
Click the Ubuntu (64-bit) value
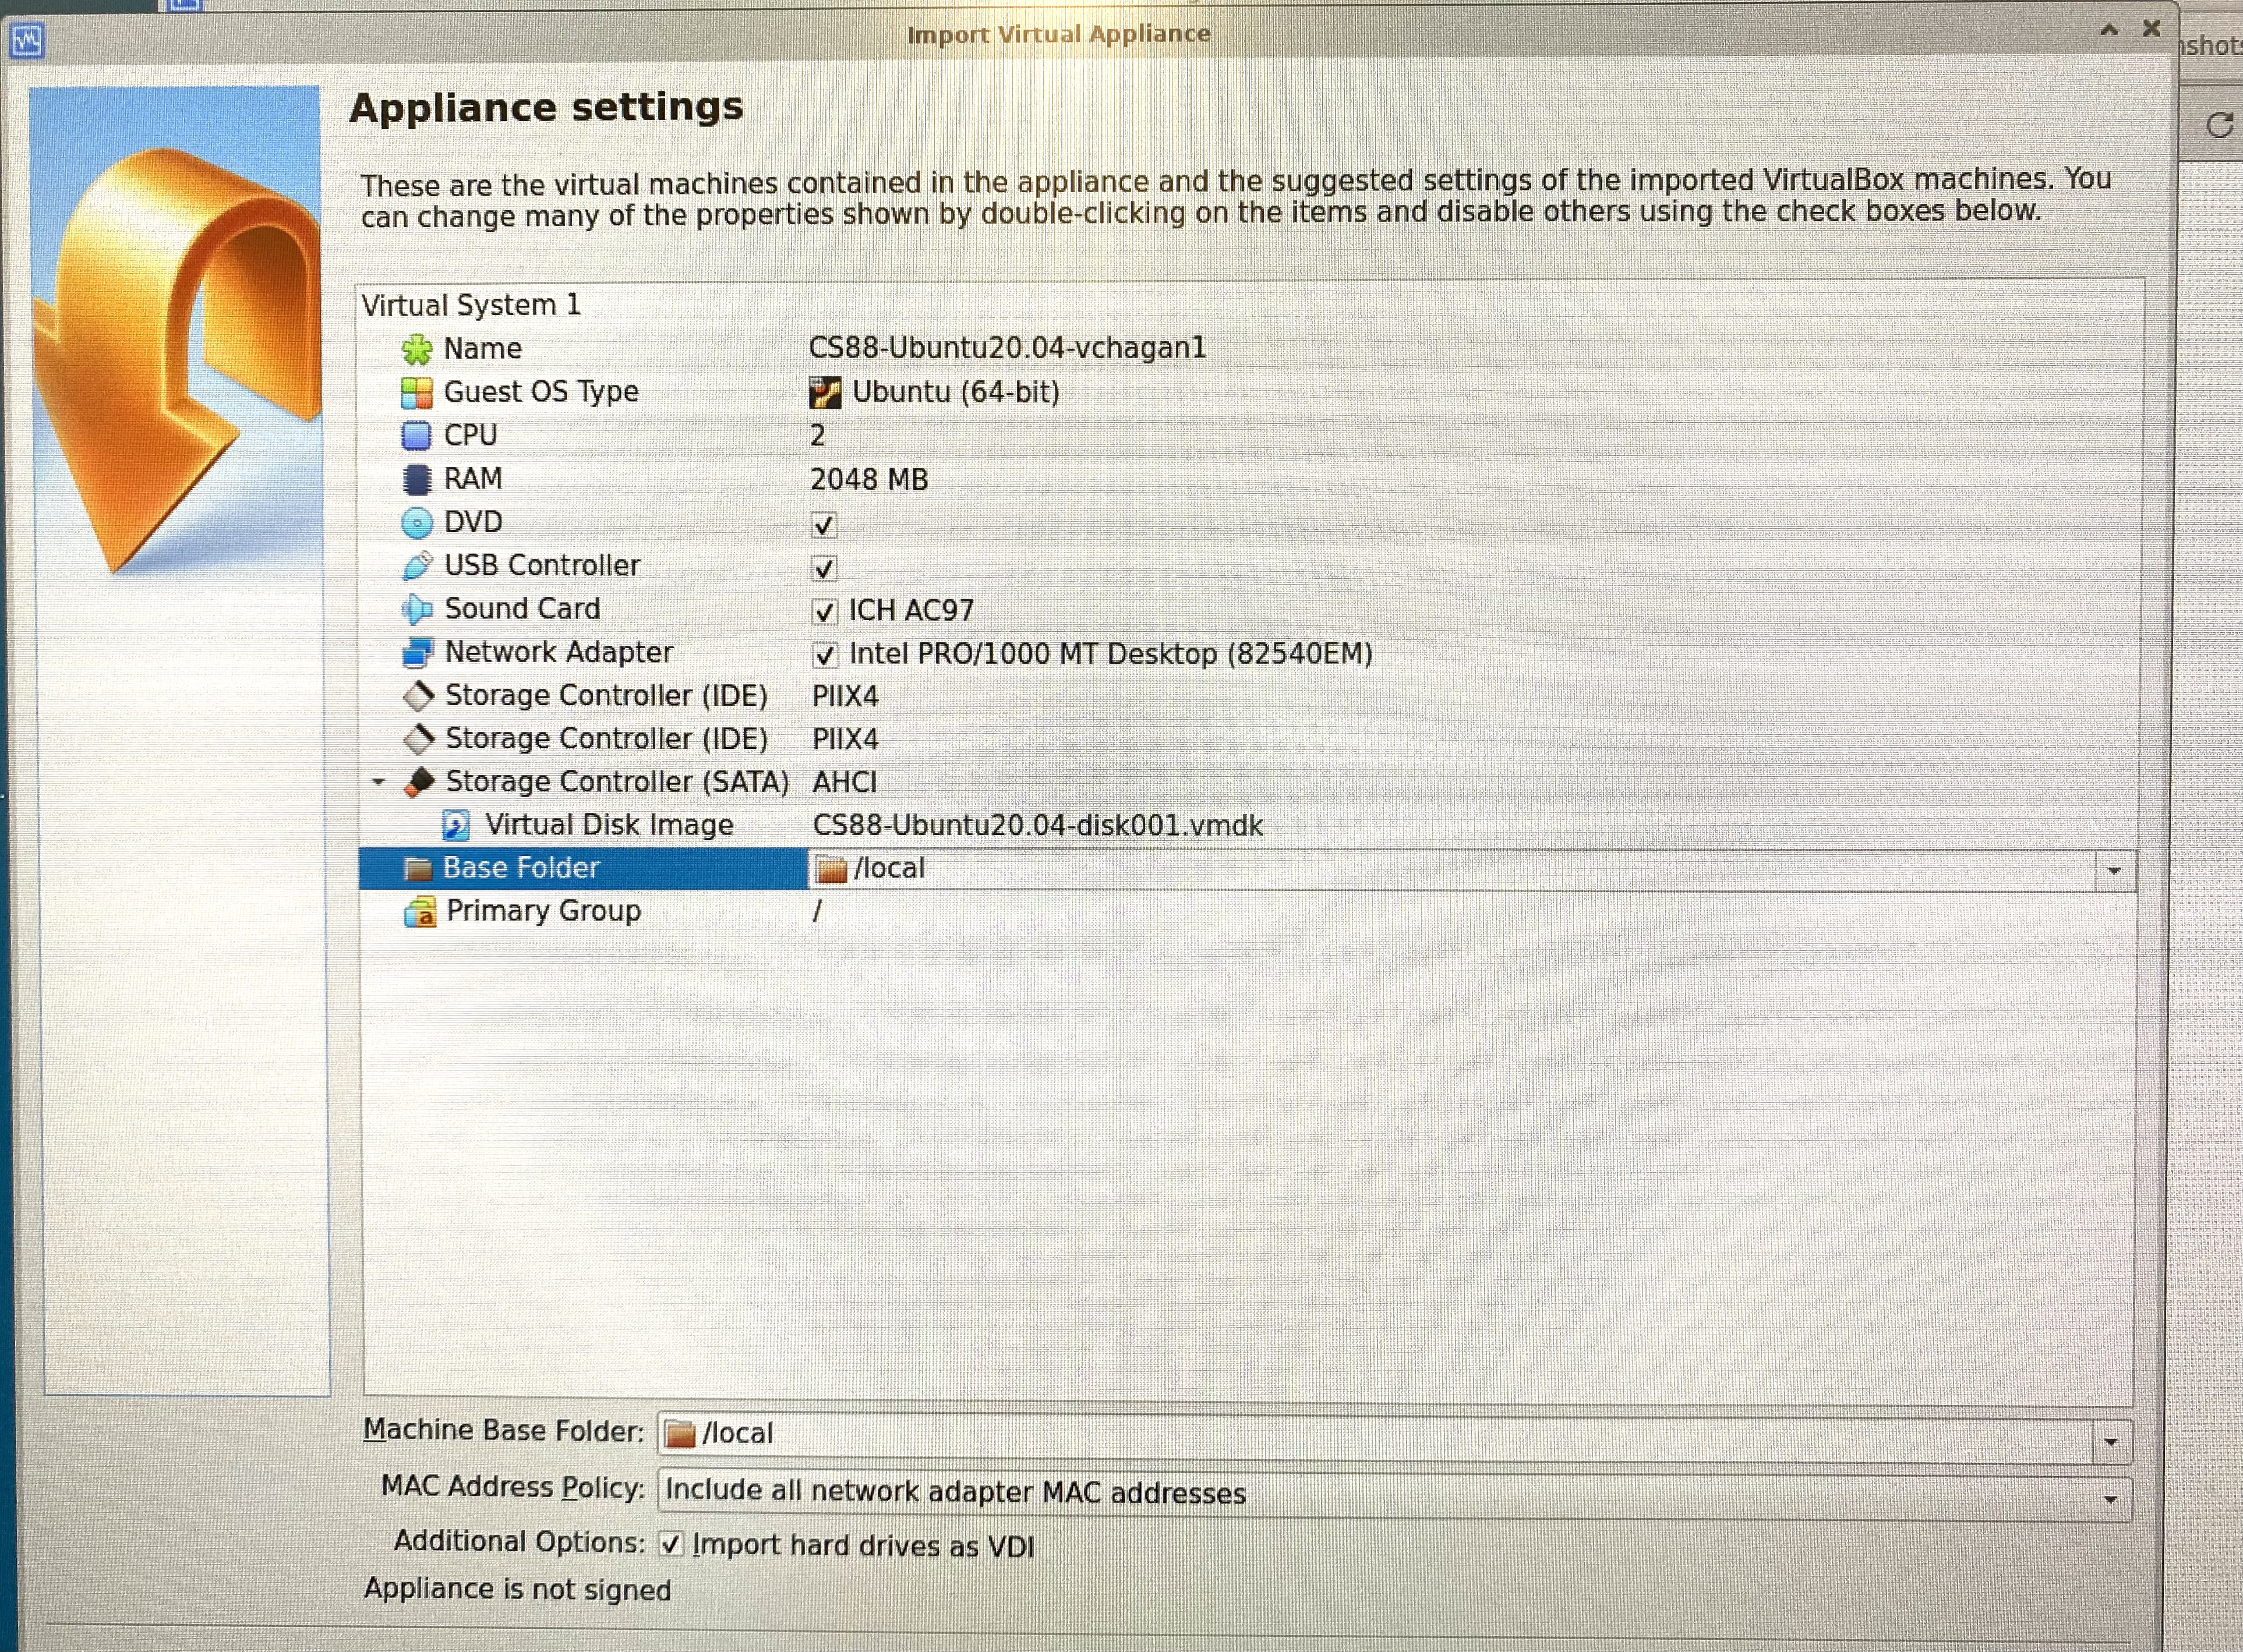pos(956,392)
